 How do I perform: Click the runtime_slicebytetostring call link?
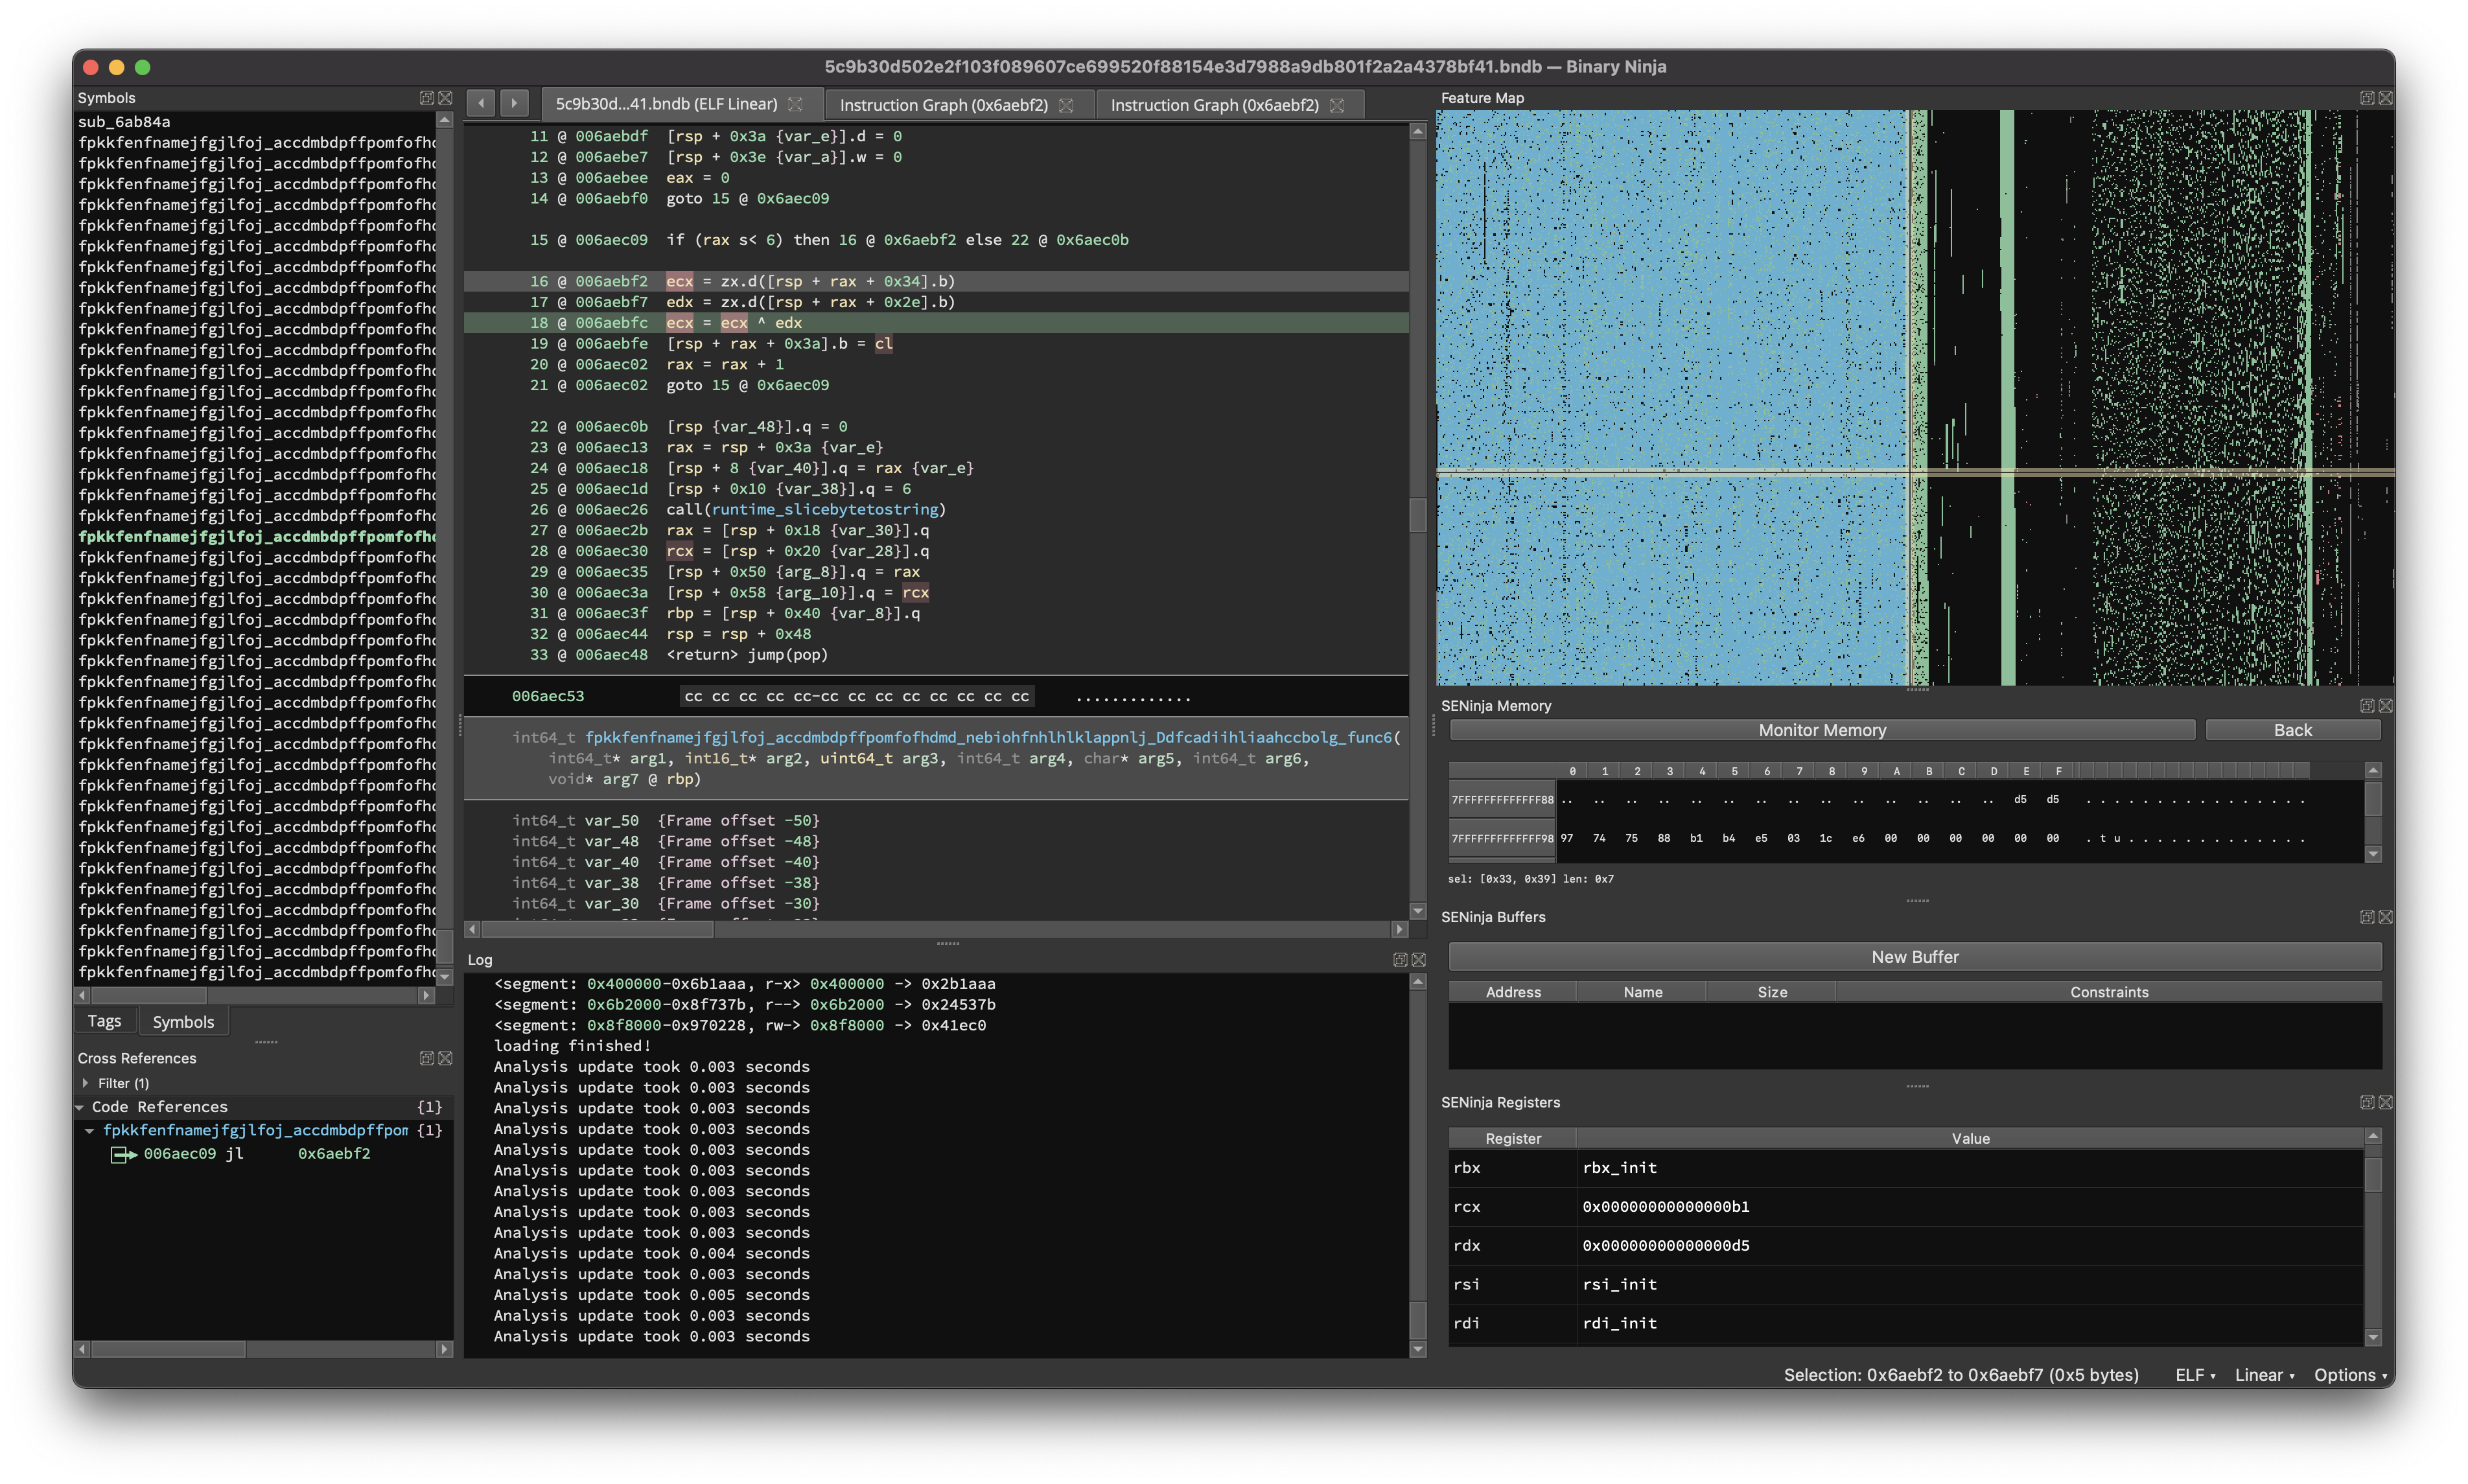click(824, 510)
